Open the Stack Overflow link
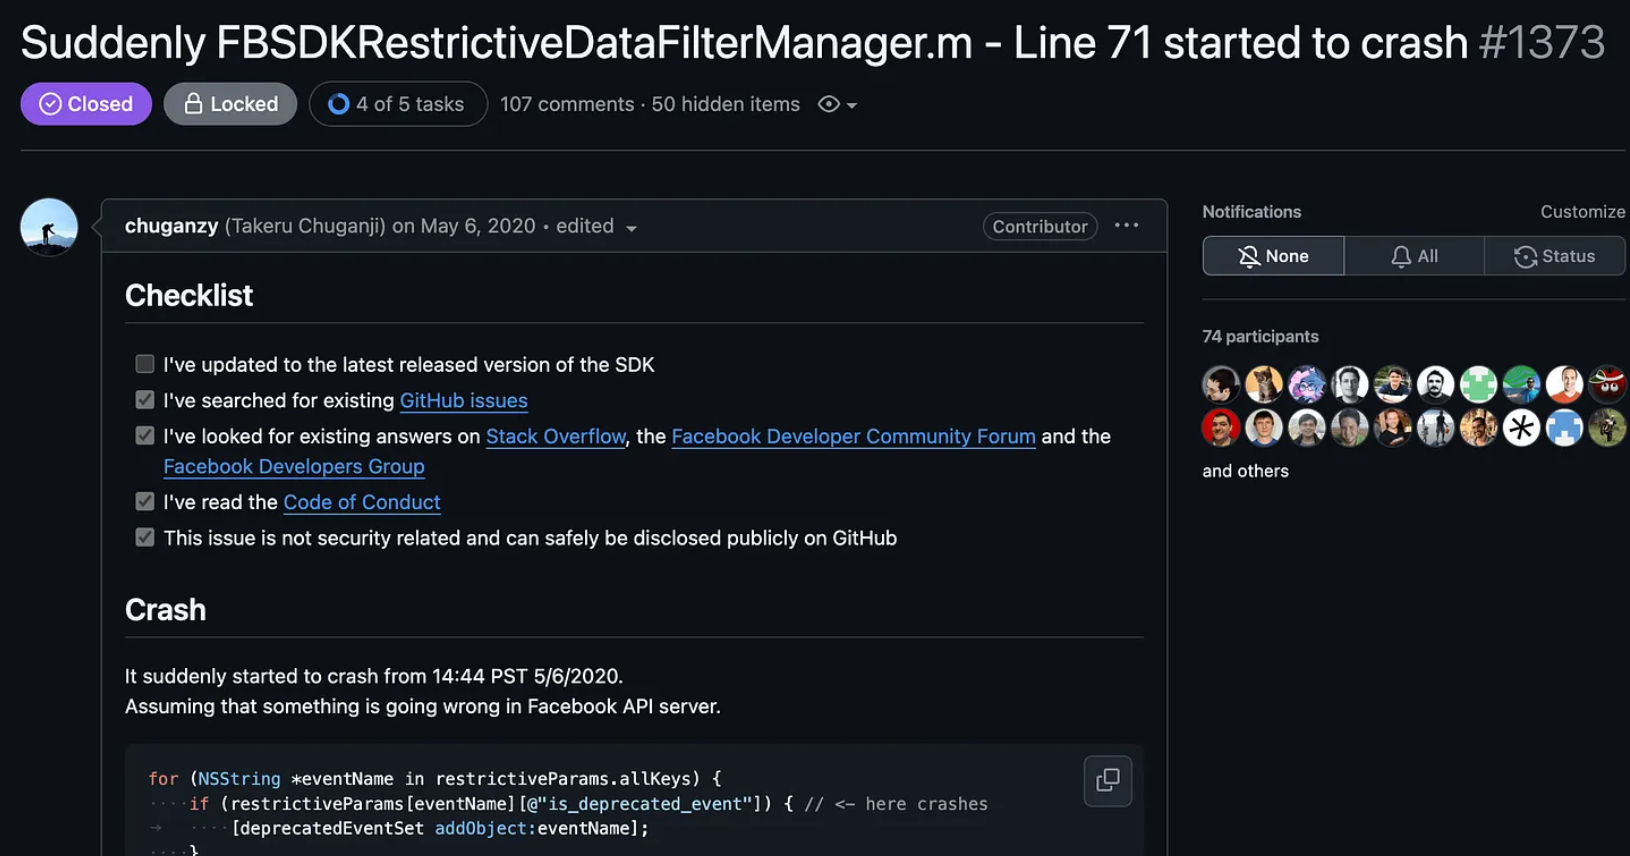1630x856 pixels. coord(556,436)
